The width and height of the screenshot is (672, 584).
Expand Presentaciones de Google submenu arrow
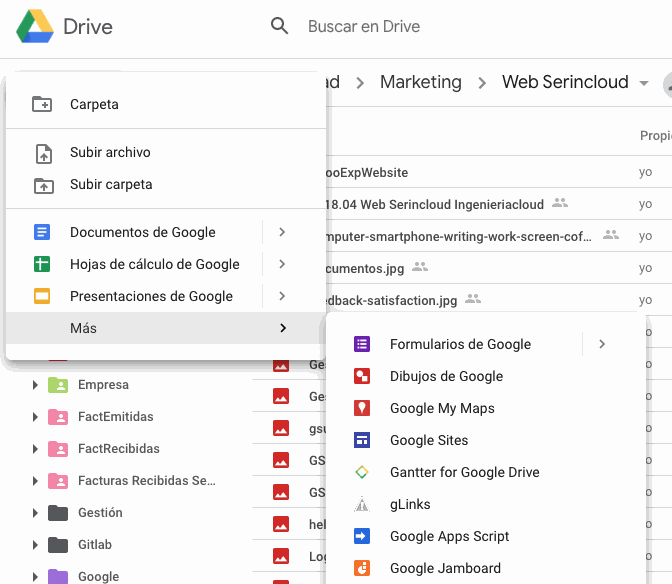tap(282, 296)
